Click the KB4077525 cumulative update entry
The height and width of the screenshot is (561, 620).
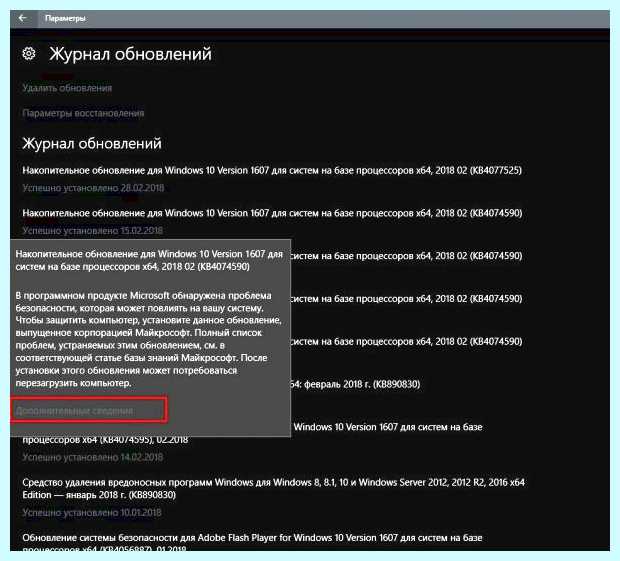272,170
